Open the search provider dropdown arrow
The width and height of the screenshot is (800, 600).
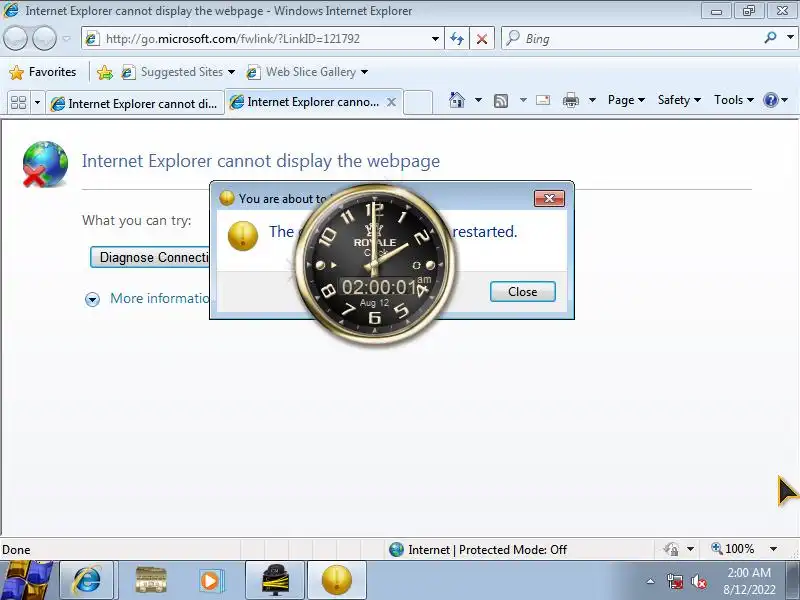pyautogui.click(x=790, y=38)
